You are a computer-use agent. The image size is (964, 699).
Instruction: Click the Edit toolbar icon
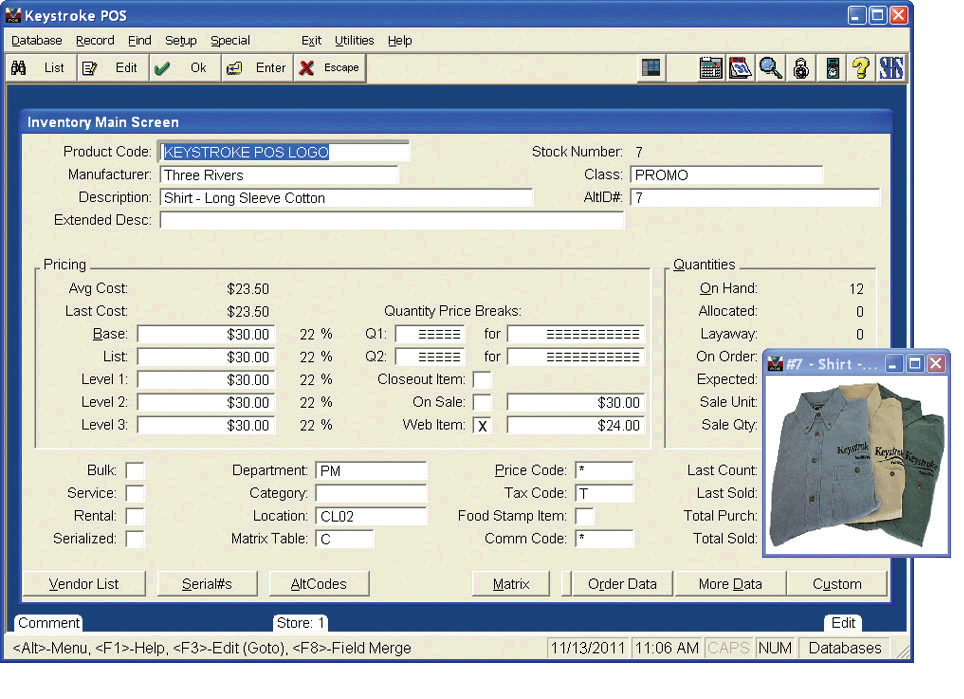[90, 68]
